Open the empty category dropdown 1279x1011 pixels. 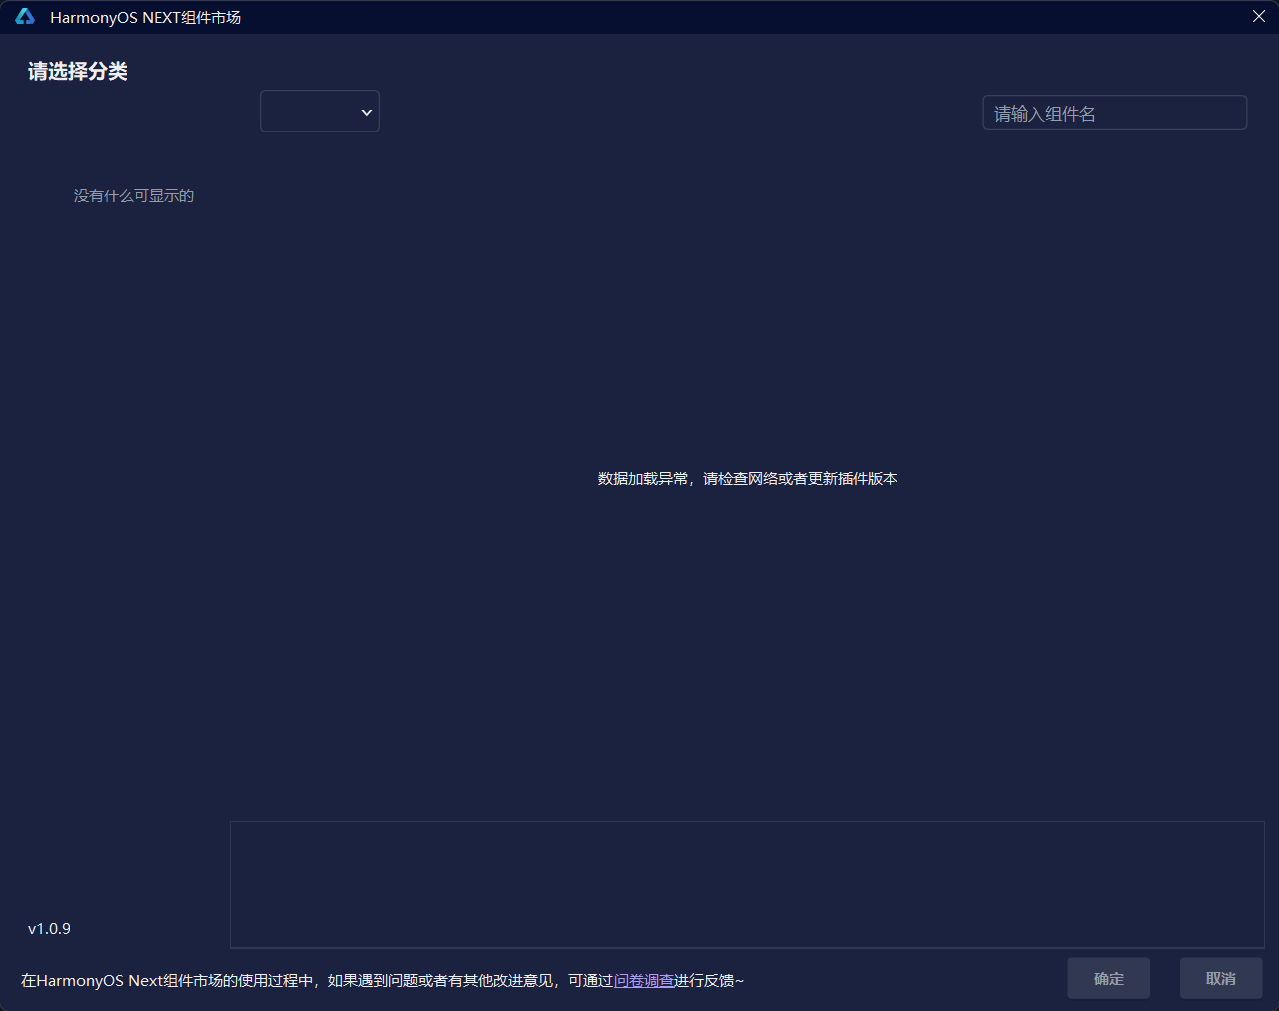tap(320, 111)
